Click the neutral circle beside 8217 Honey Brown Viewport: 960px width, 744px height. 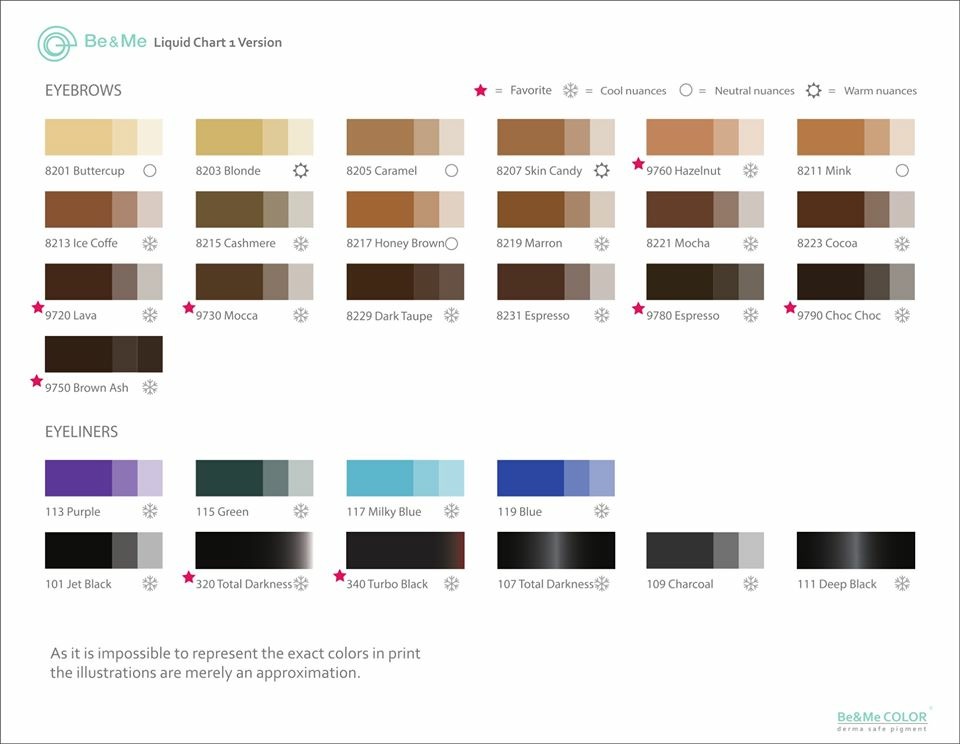(451, 244)
